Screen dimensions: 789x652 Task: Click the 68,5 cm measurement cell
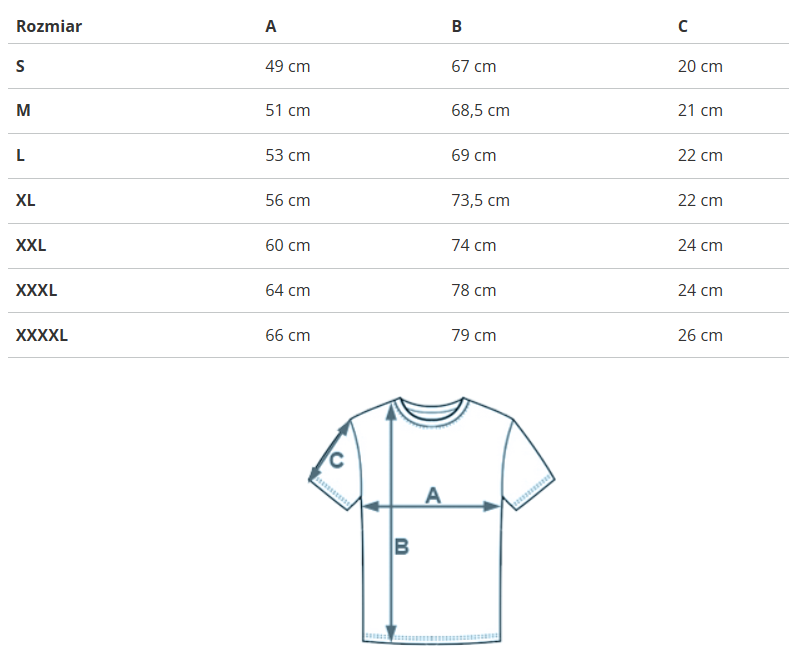click(481, 110)
